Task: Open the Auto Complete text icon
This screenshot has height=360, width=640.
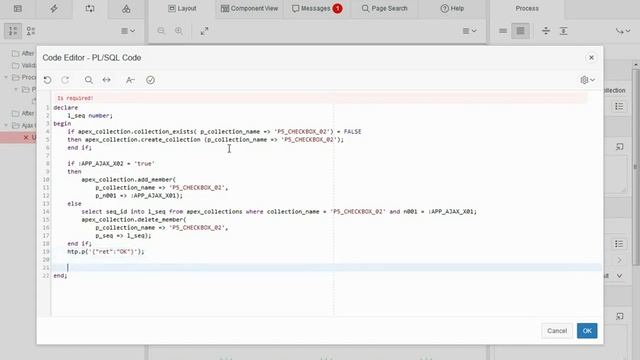Action: pyautogui.click(x=130, y=80)
